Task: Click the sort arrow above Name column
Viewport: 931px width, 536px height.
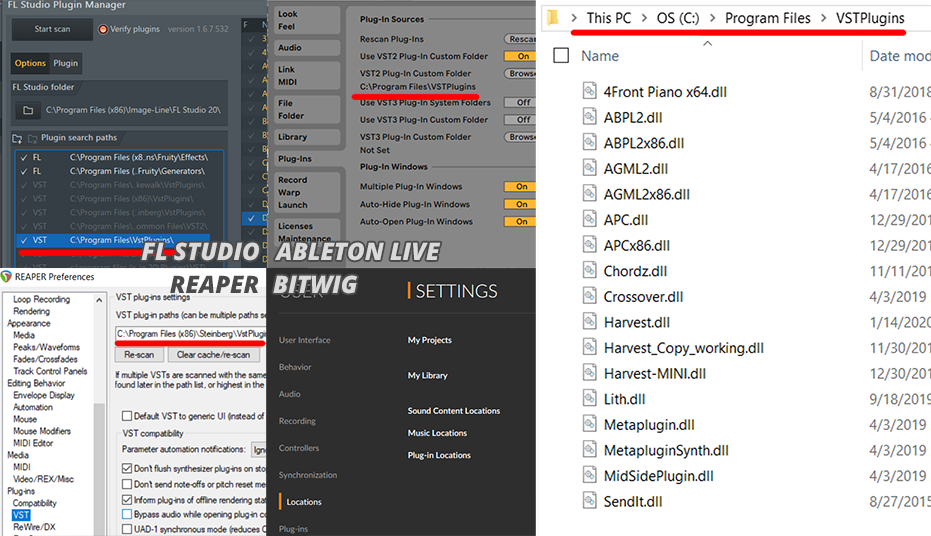Action: [x=707, y=43]
